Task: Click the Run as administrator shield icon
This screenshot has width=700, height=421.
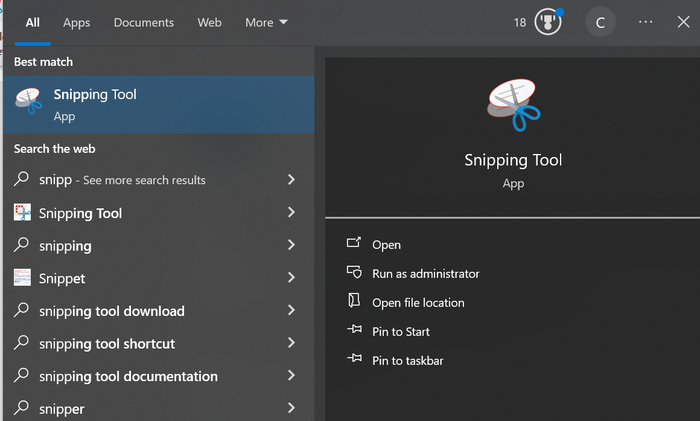Action: pos(353,273)
